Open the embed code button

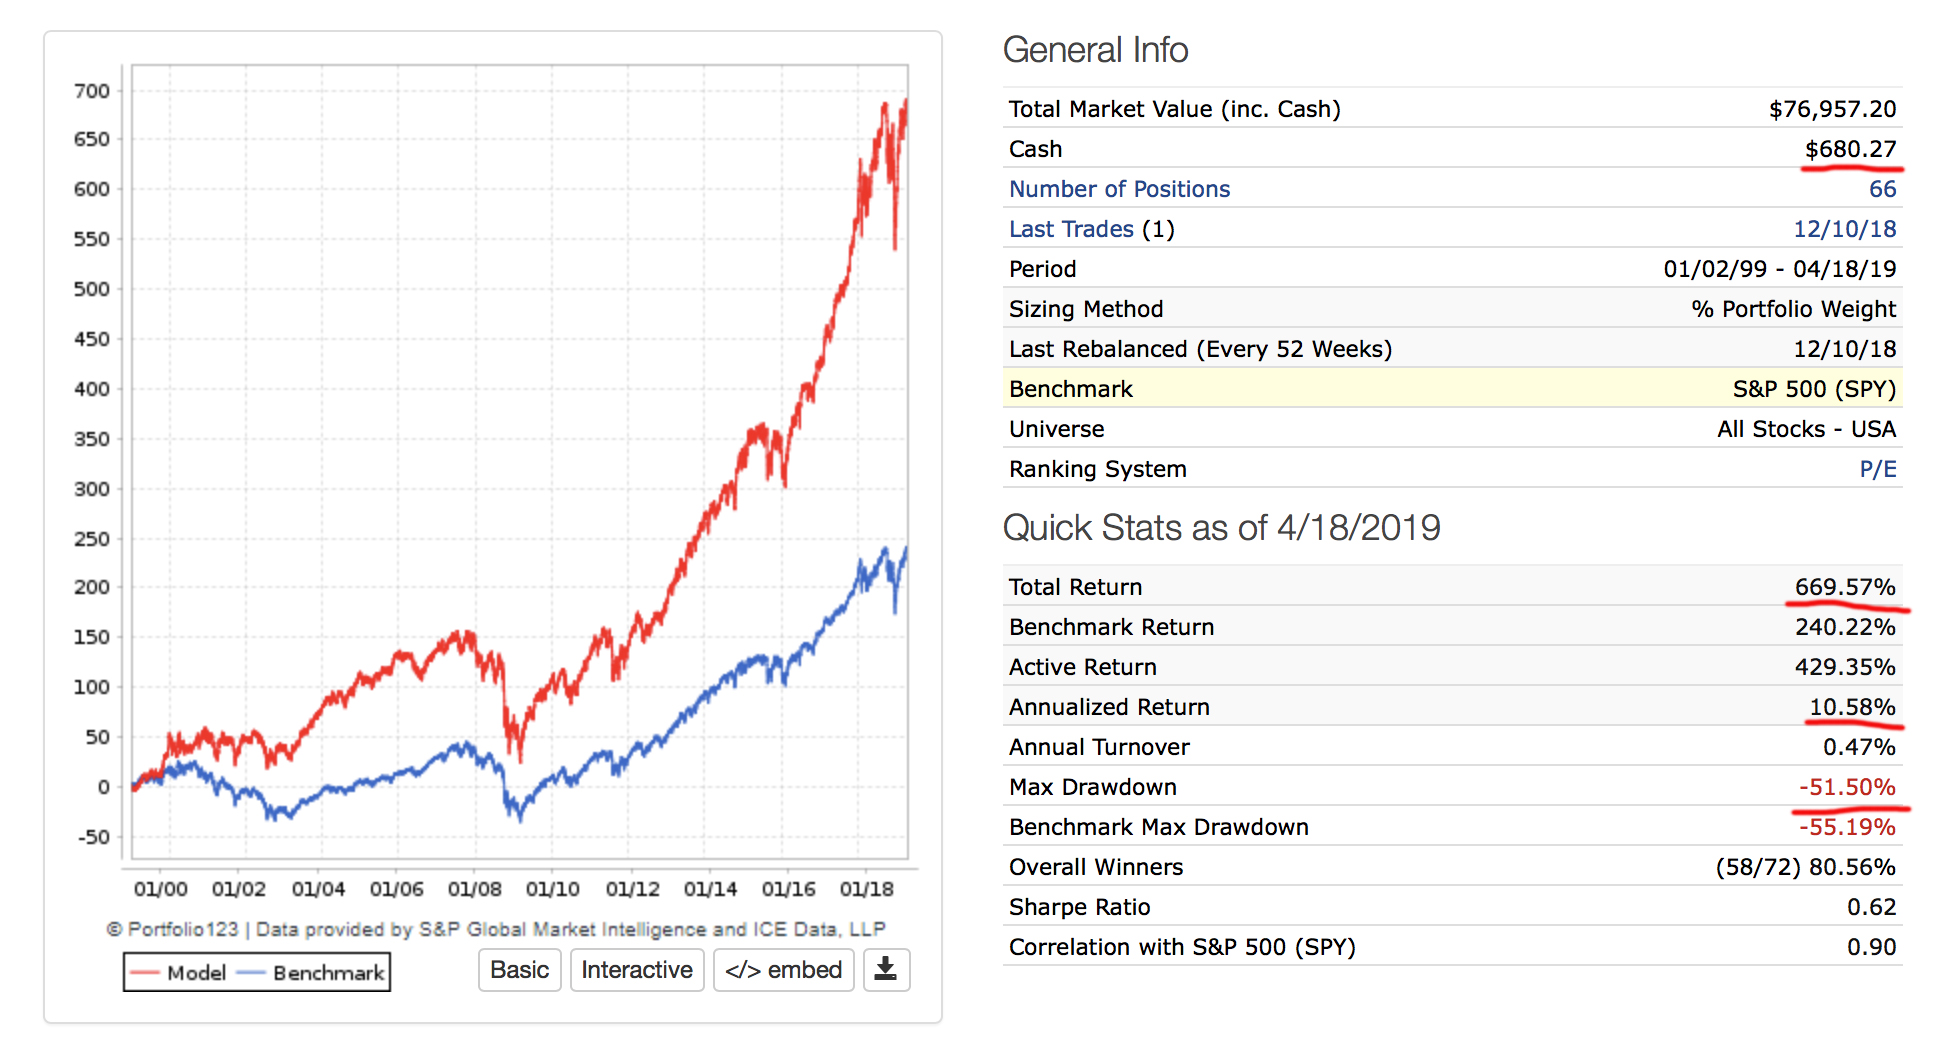[783, 970]
